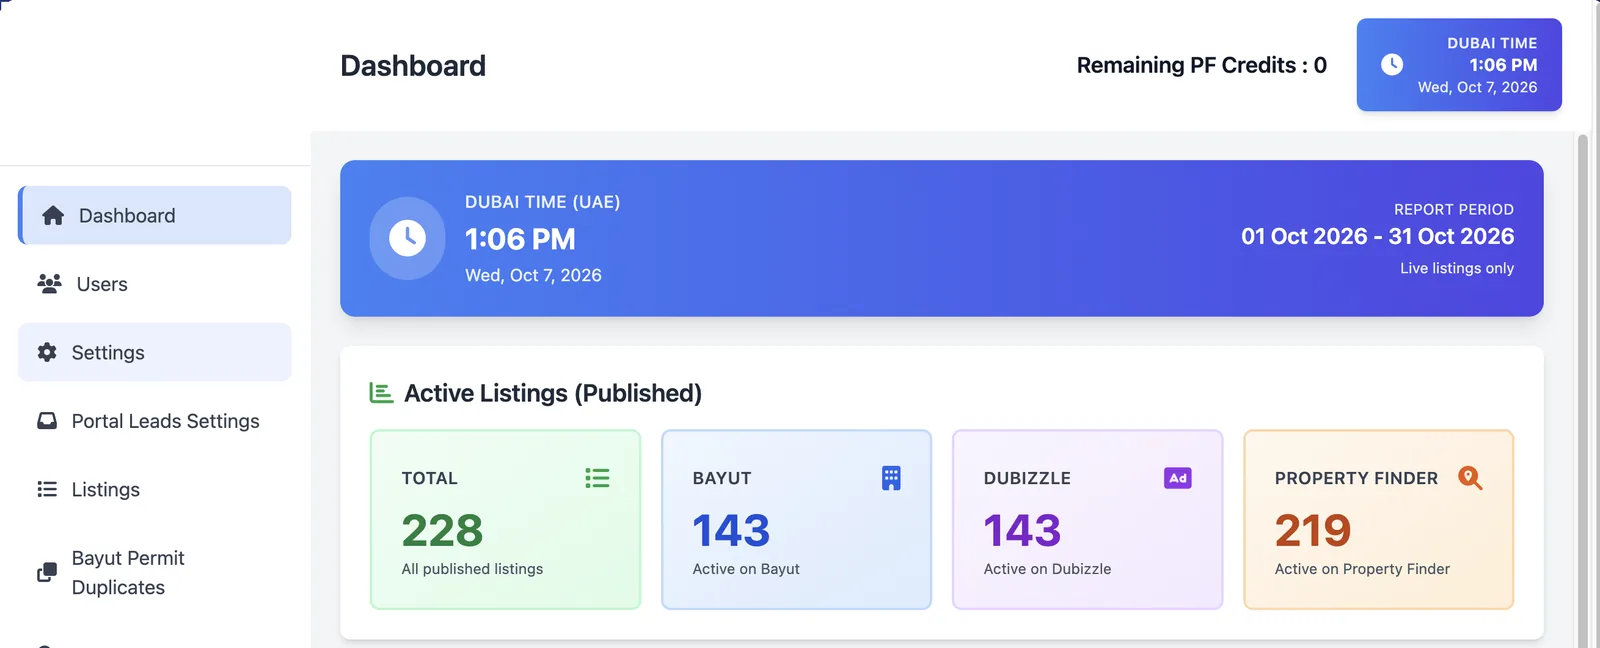Click the Active Listings (Published) heading

point(553,393)
